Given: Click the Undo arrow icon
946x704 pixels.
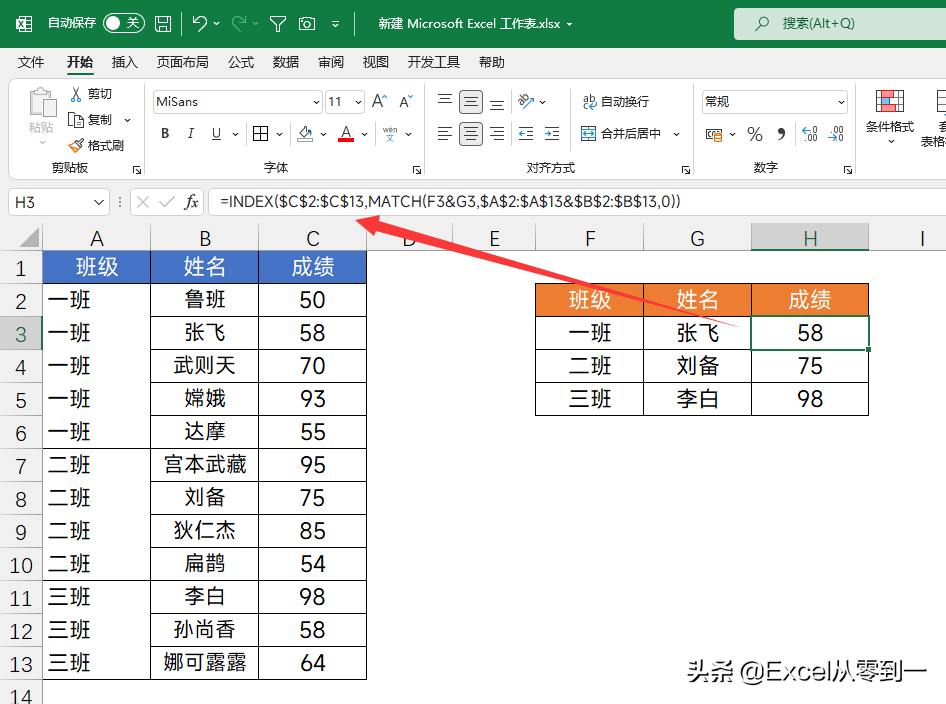Looking at the screenshot, I should click(x=199, y=24).
